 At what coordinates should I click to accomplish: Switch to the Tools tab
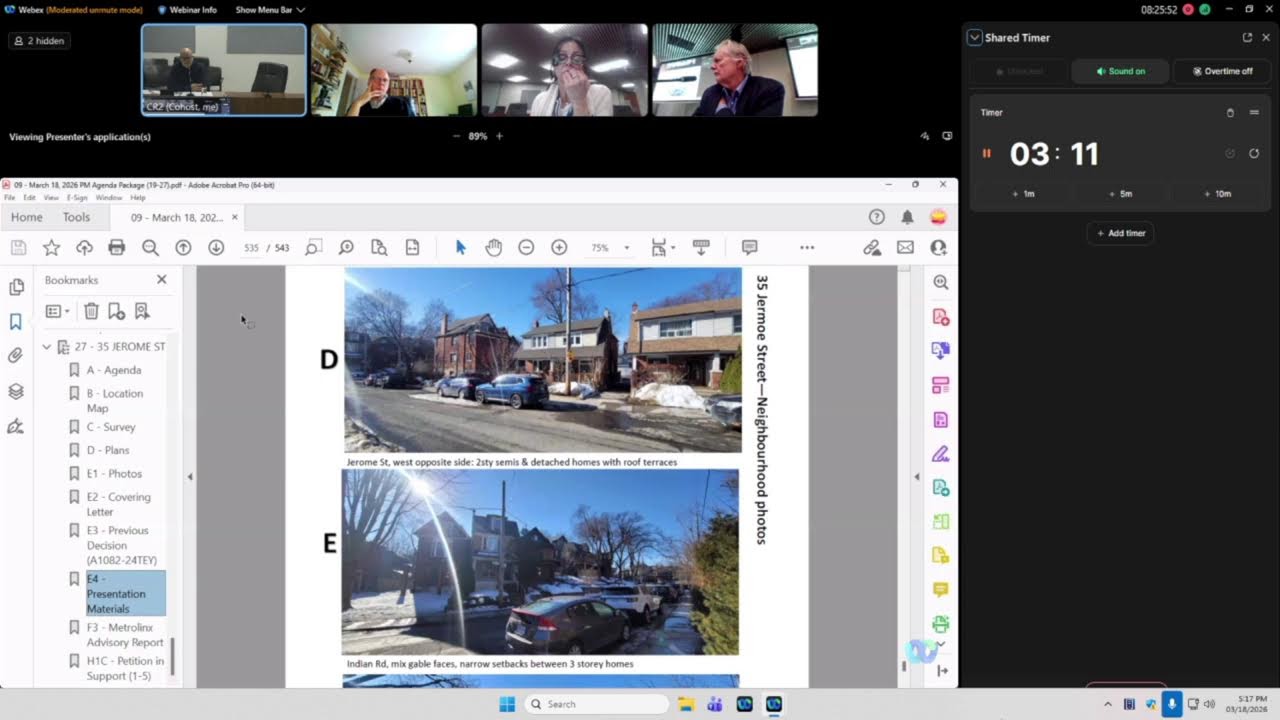(x=76, y=217)
